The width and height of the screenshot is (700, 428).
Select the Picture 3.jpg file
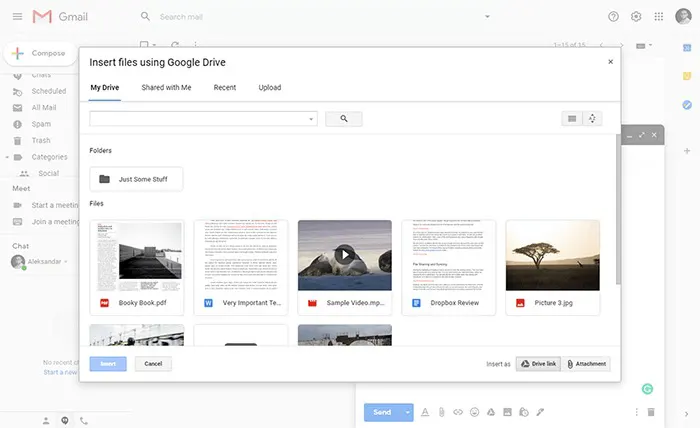[553, 267]
